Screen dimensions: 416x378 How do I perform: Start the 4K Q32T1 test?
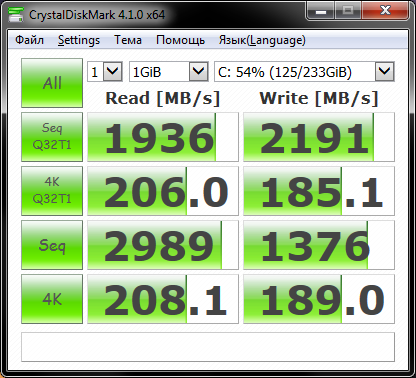(x=52, y=191)
